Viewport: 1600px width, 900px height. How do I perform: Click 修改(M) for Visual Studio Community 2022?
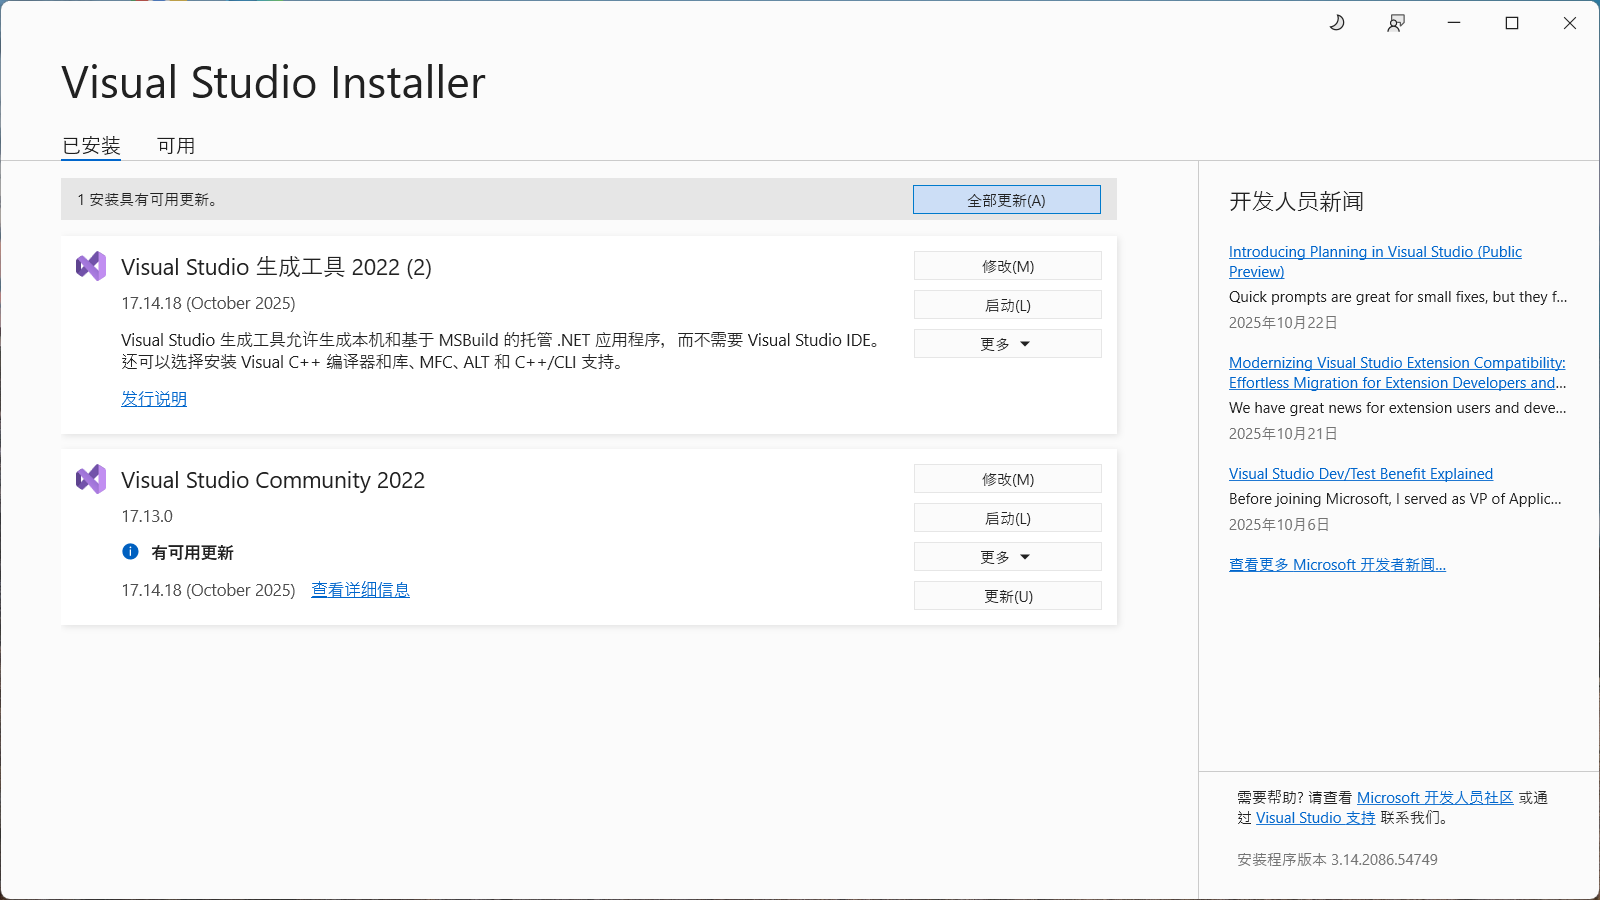point(1008,479)
